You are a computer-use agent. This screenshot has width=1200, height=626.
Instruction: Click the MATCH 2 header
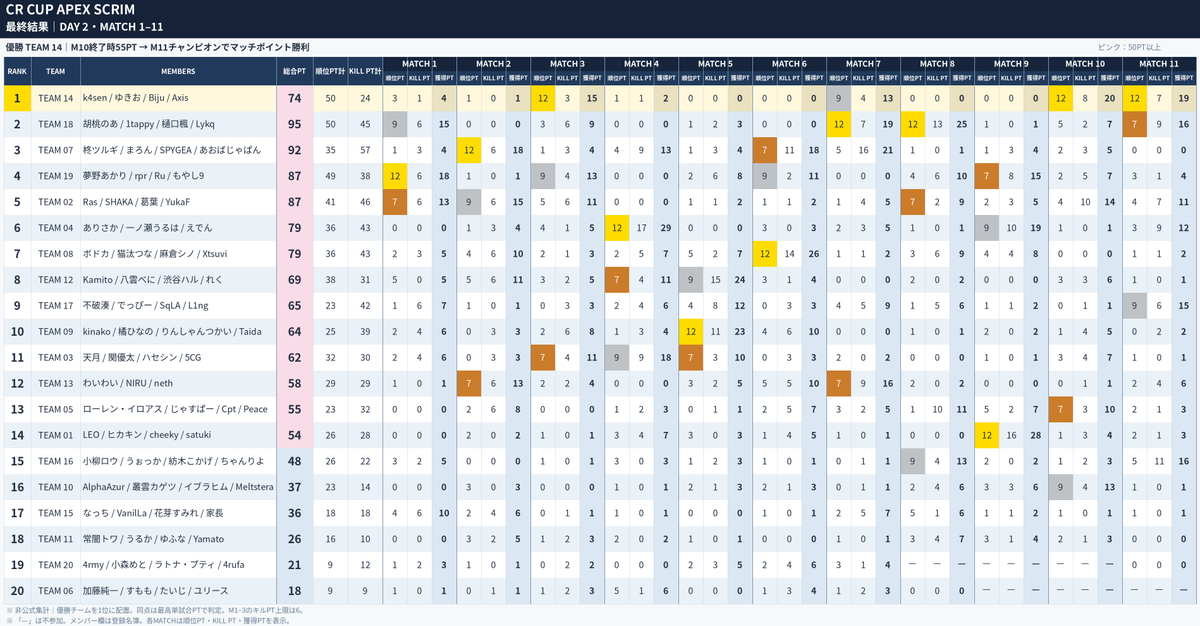493,63
